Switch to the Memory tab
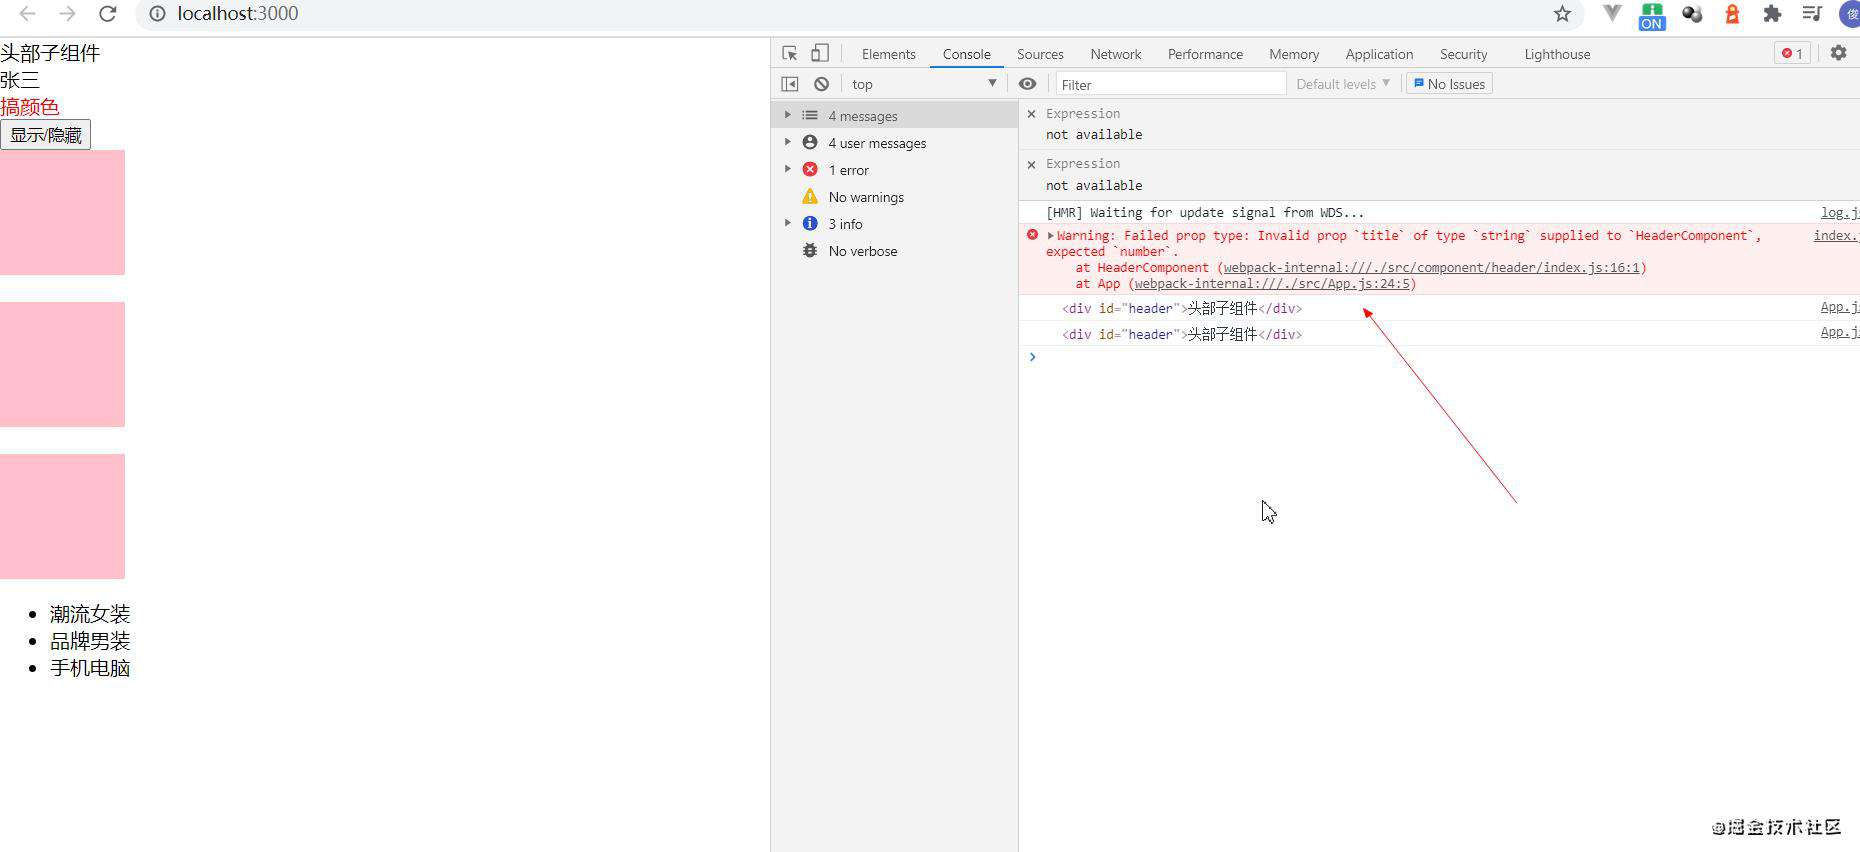The width and height of the screenshot is (1860, 852). (1294, 54)
